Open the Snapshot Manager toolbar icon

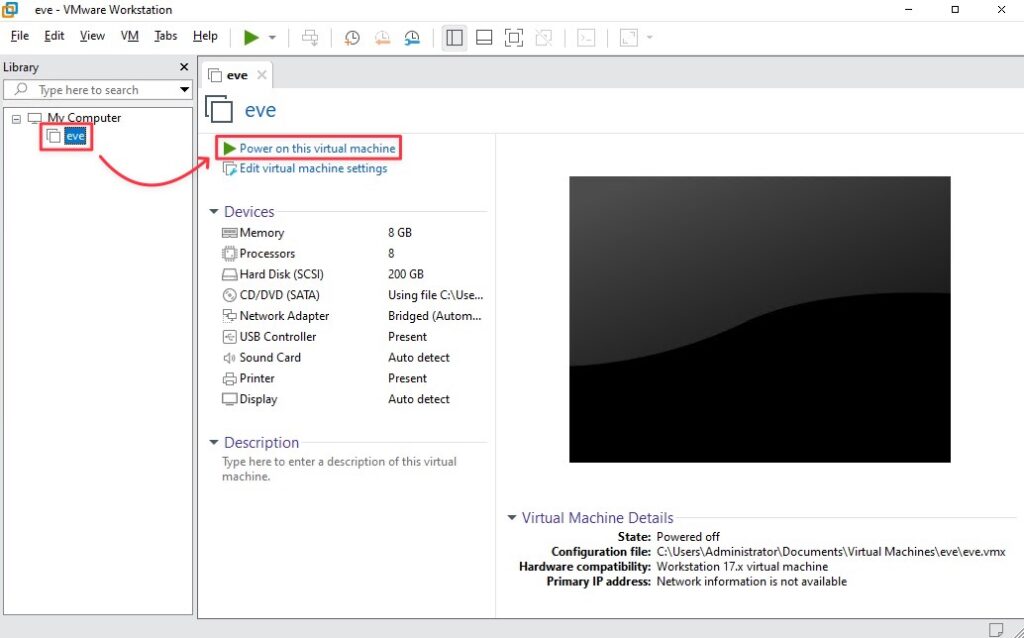tap(412, 38)
